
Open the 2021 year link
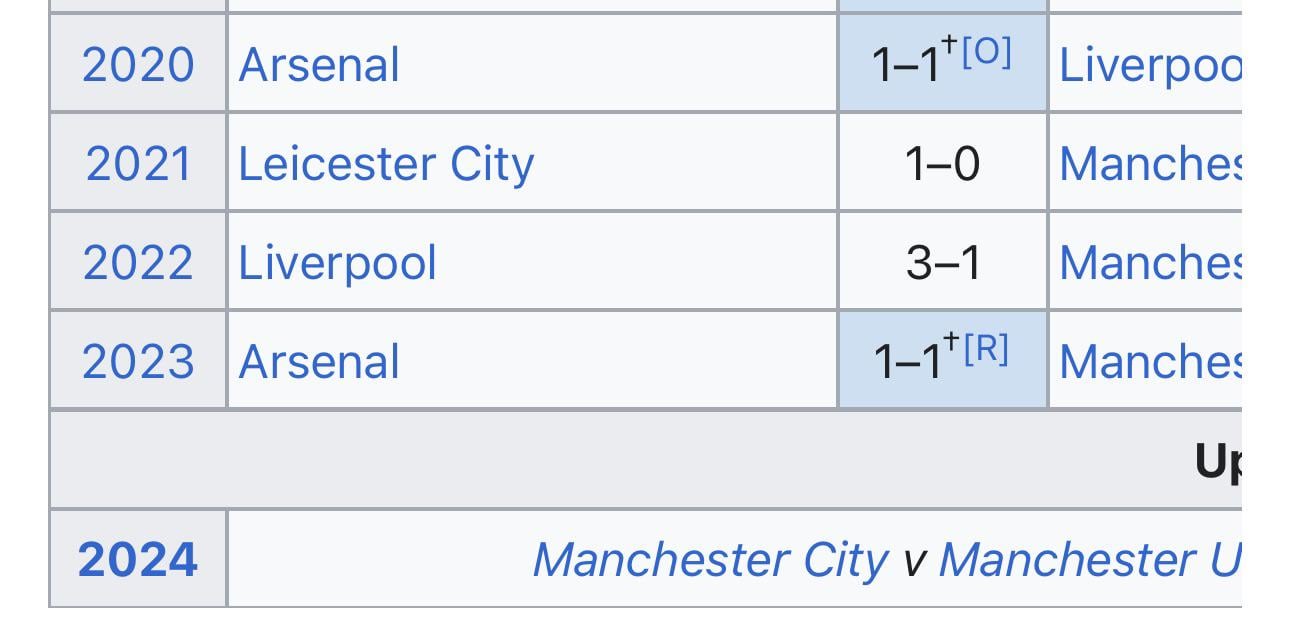(x=138, y=163)
